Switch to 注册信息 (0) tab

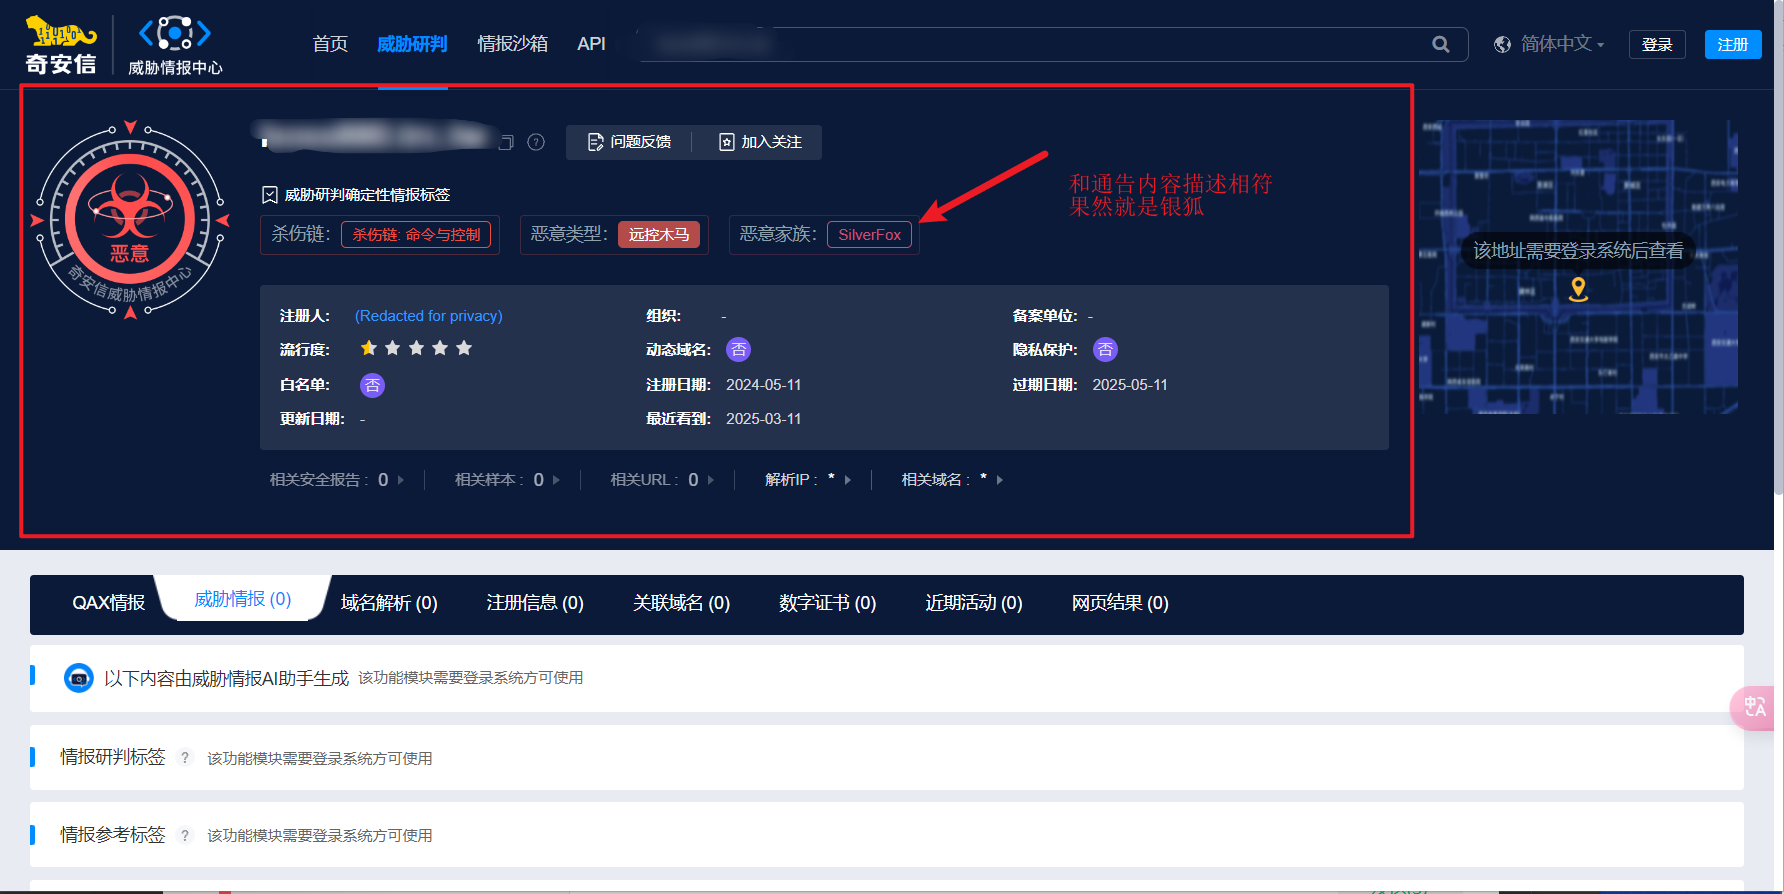pyautogui.click(x=535, y=603)
